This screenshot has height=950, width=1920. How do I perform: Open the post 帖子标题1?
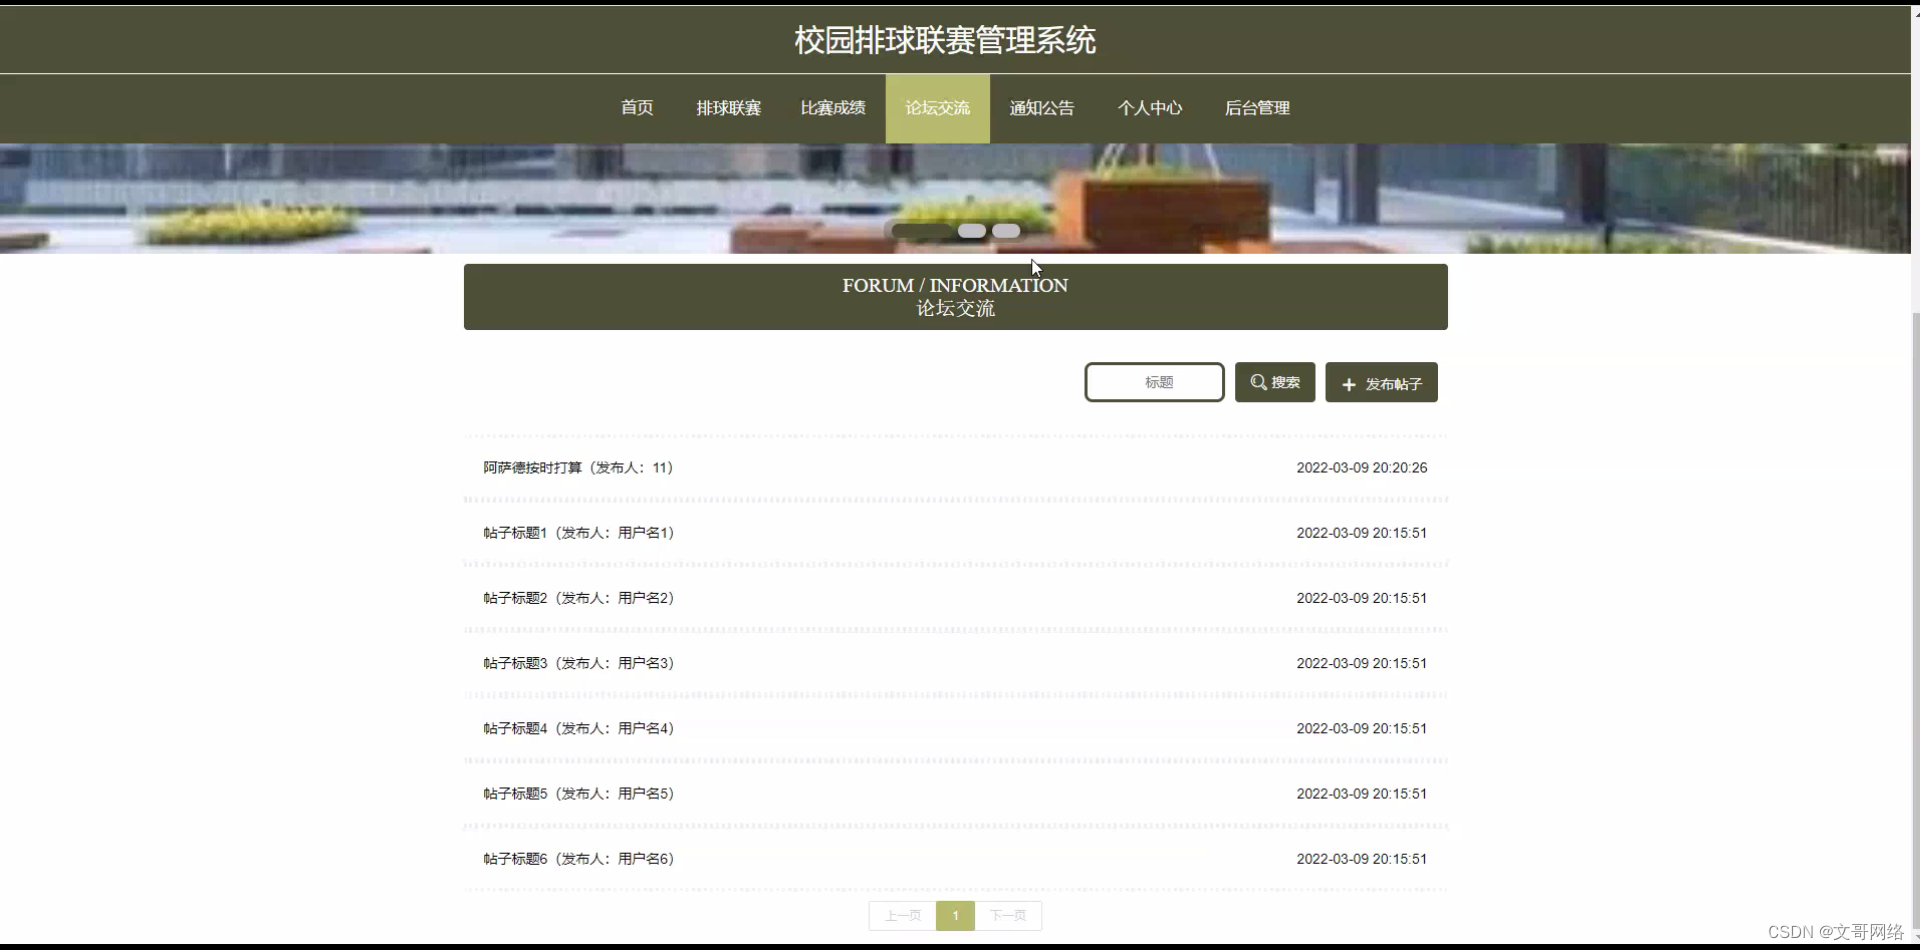(577, 532)
